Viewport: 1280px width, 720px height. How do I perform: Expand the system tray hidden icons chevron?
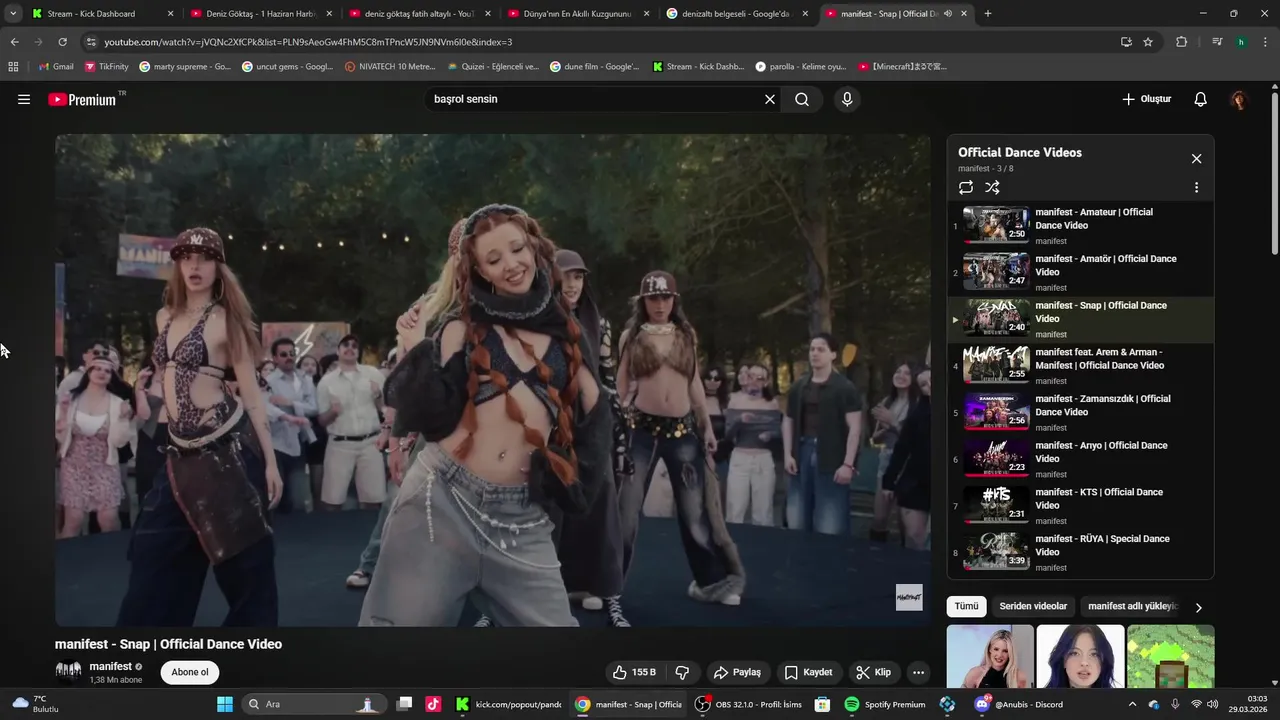(x=1132, y=704)
